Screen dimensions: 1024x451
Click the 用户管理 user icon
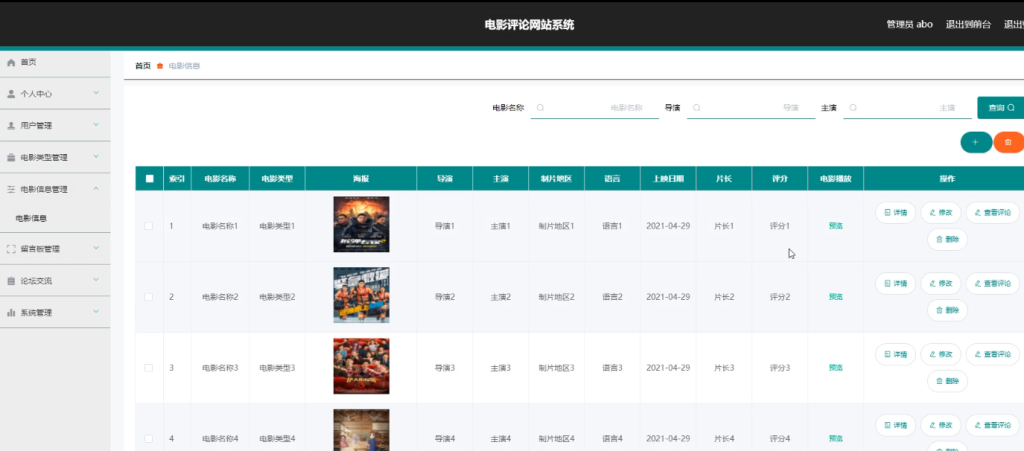tap(10, 126)
